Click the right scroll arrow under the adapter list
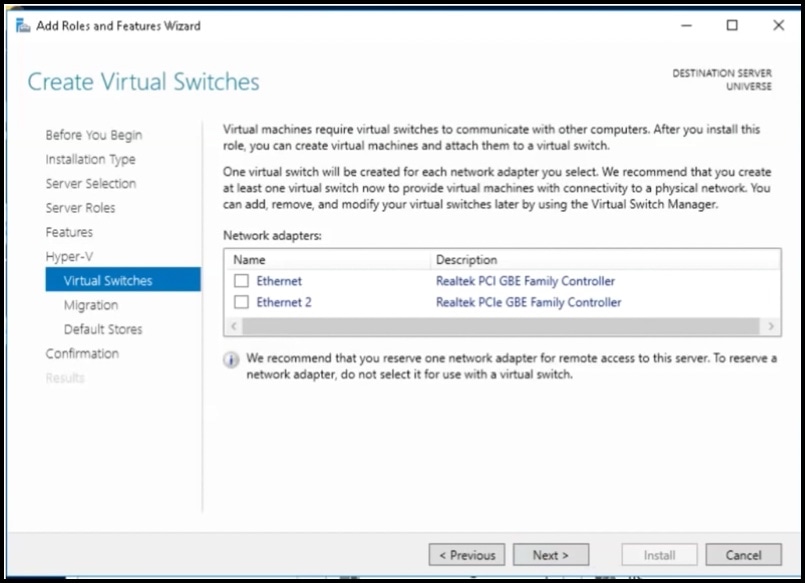This screenshot has height=583, width=805. 770,326
